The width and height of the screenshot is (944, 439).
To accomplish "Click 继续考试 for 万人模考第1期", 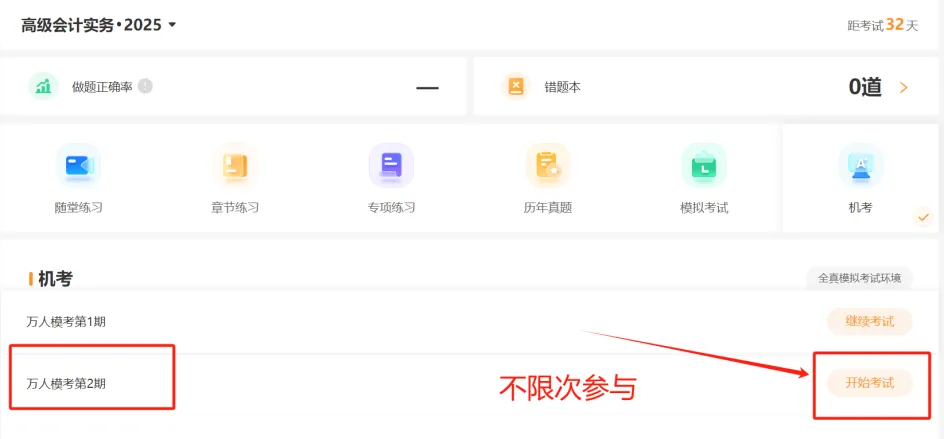I will 870,322.
